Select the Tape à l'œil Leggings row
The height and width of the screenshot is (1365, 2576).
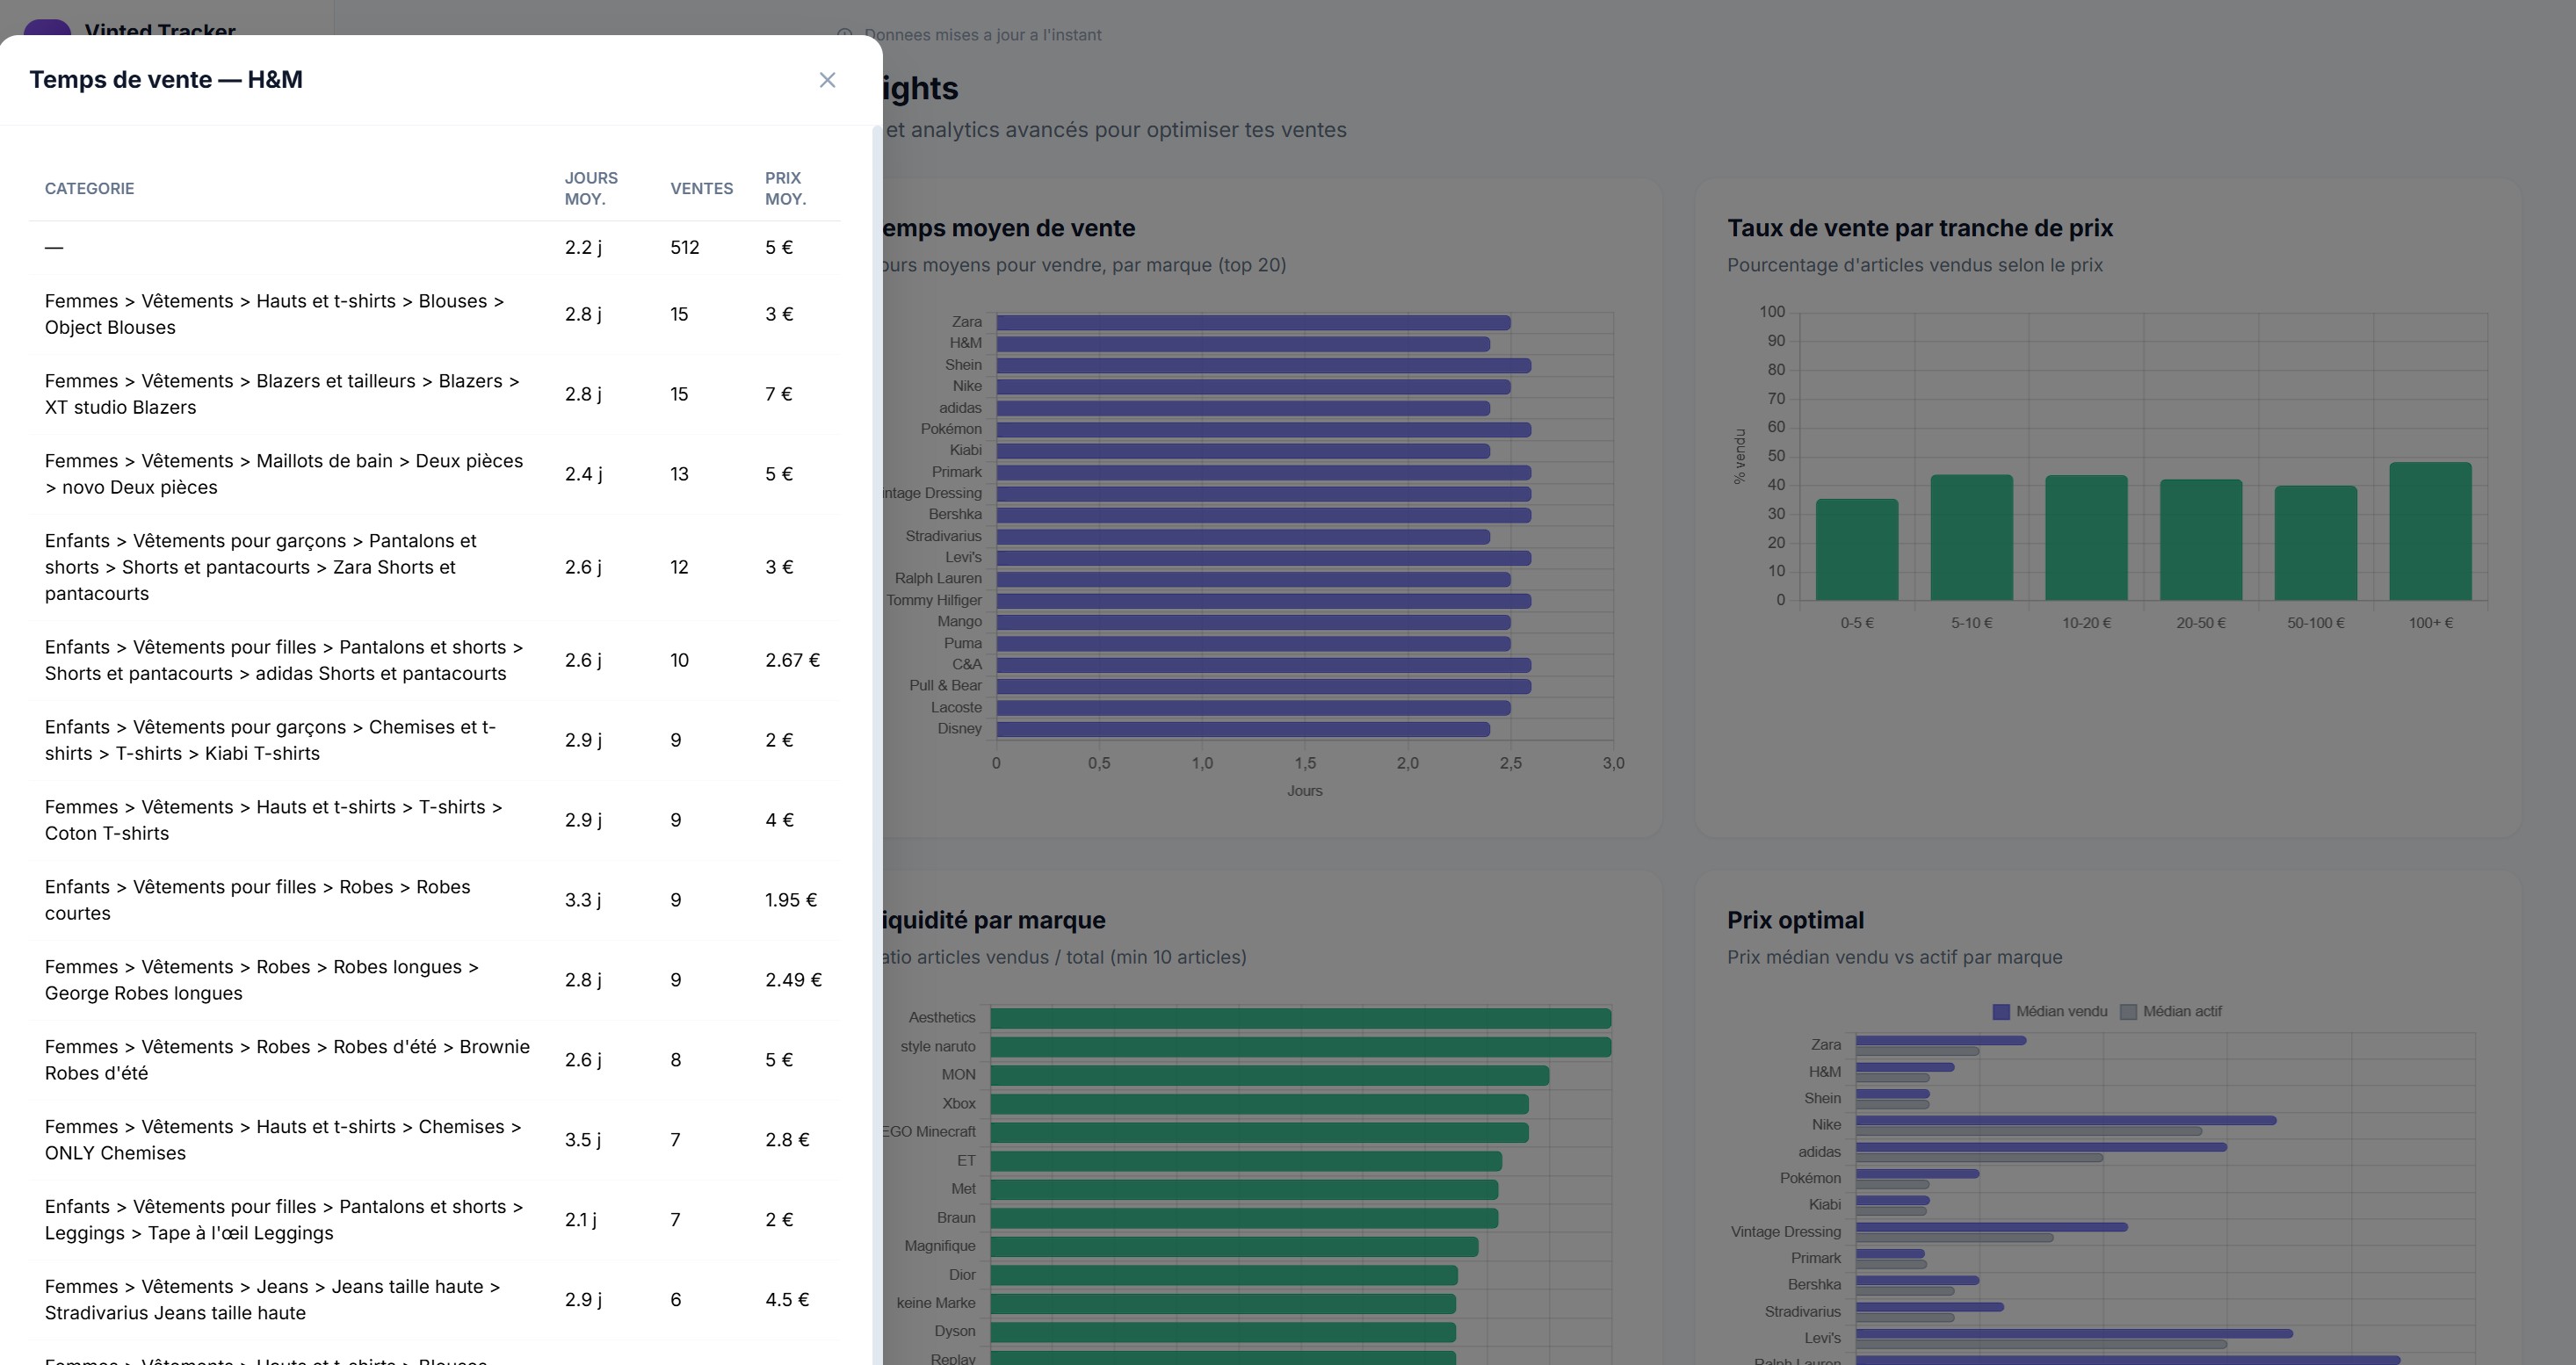435,1220
